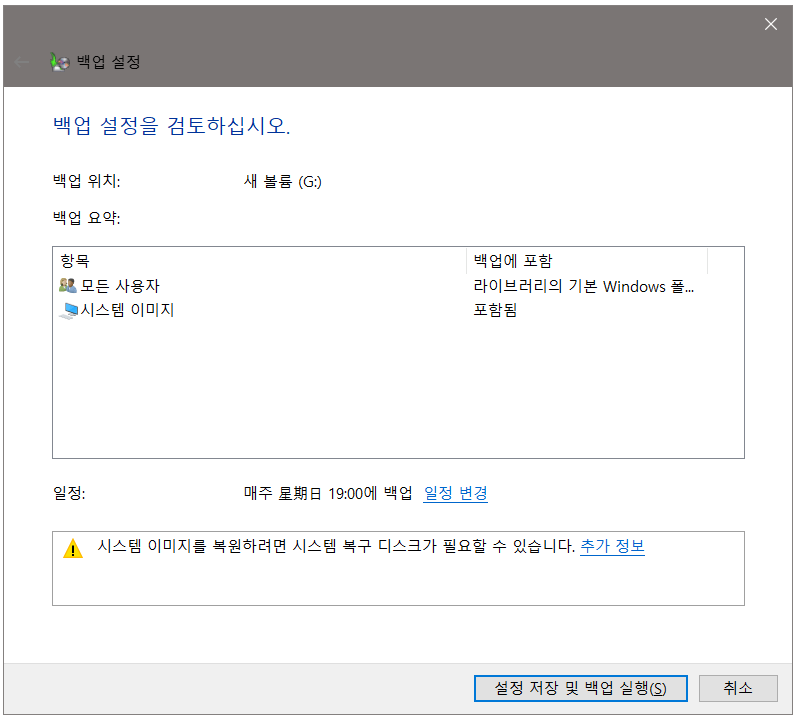
Task: Click the 취소 button
Action: tap(738, 688)
